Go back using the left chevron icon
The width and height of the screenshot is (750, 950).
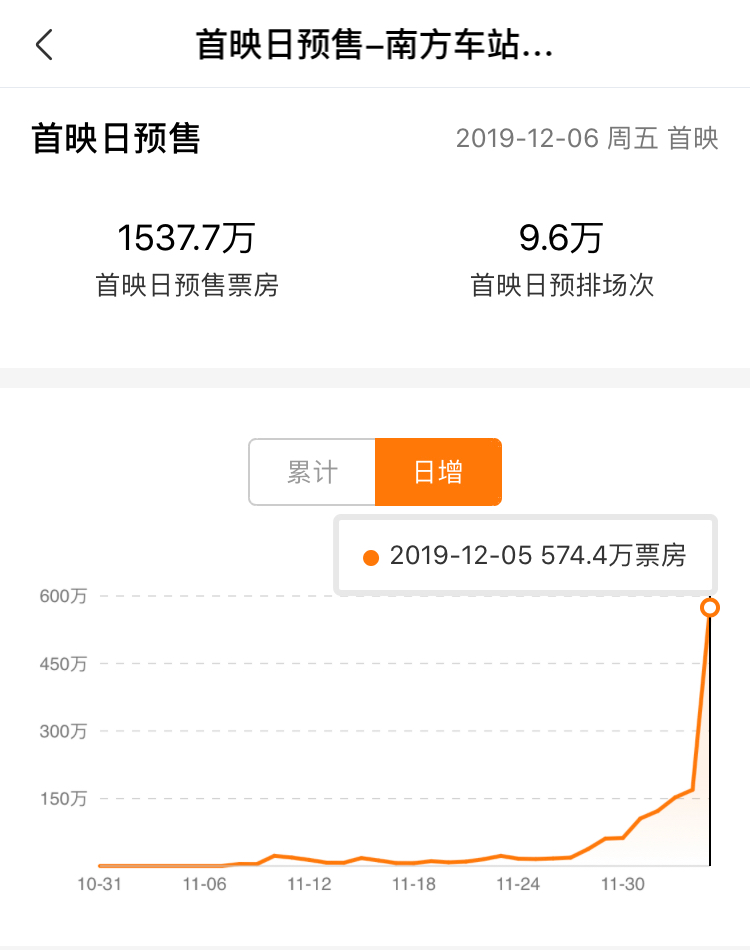pos(44,45)
